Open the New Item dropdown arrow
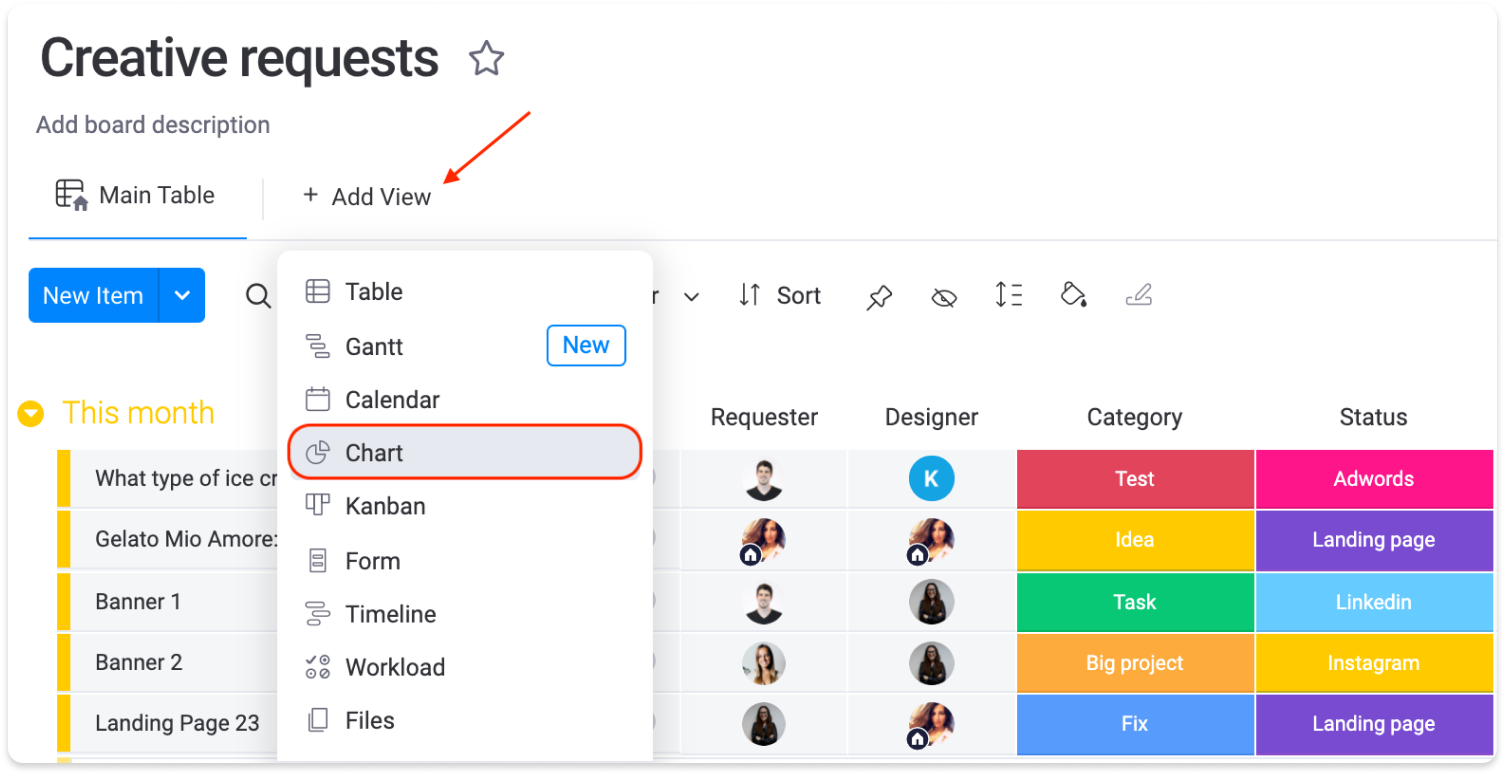The height and width of the screenshot is (775, 1505). [x=182, y=296]
